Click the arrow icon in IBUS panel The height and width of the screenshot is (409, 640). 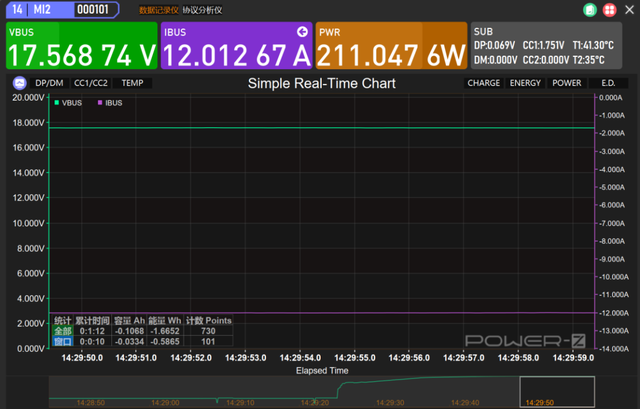tap(302, 32)
